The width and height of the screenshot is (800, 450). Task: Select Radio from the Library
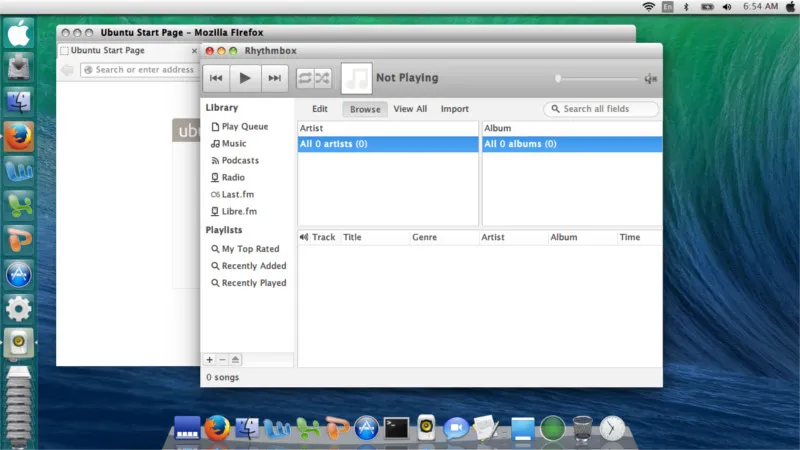pos(232,177)
